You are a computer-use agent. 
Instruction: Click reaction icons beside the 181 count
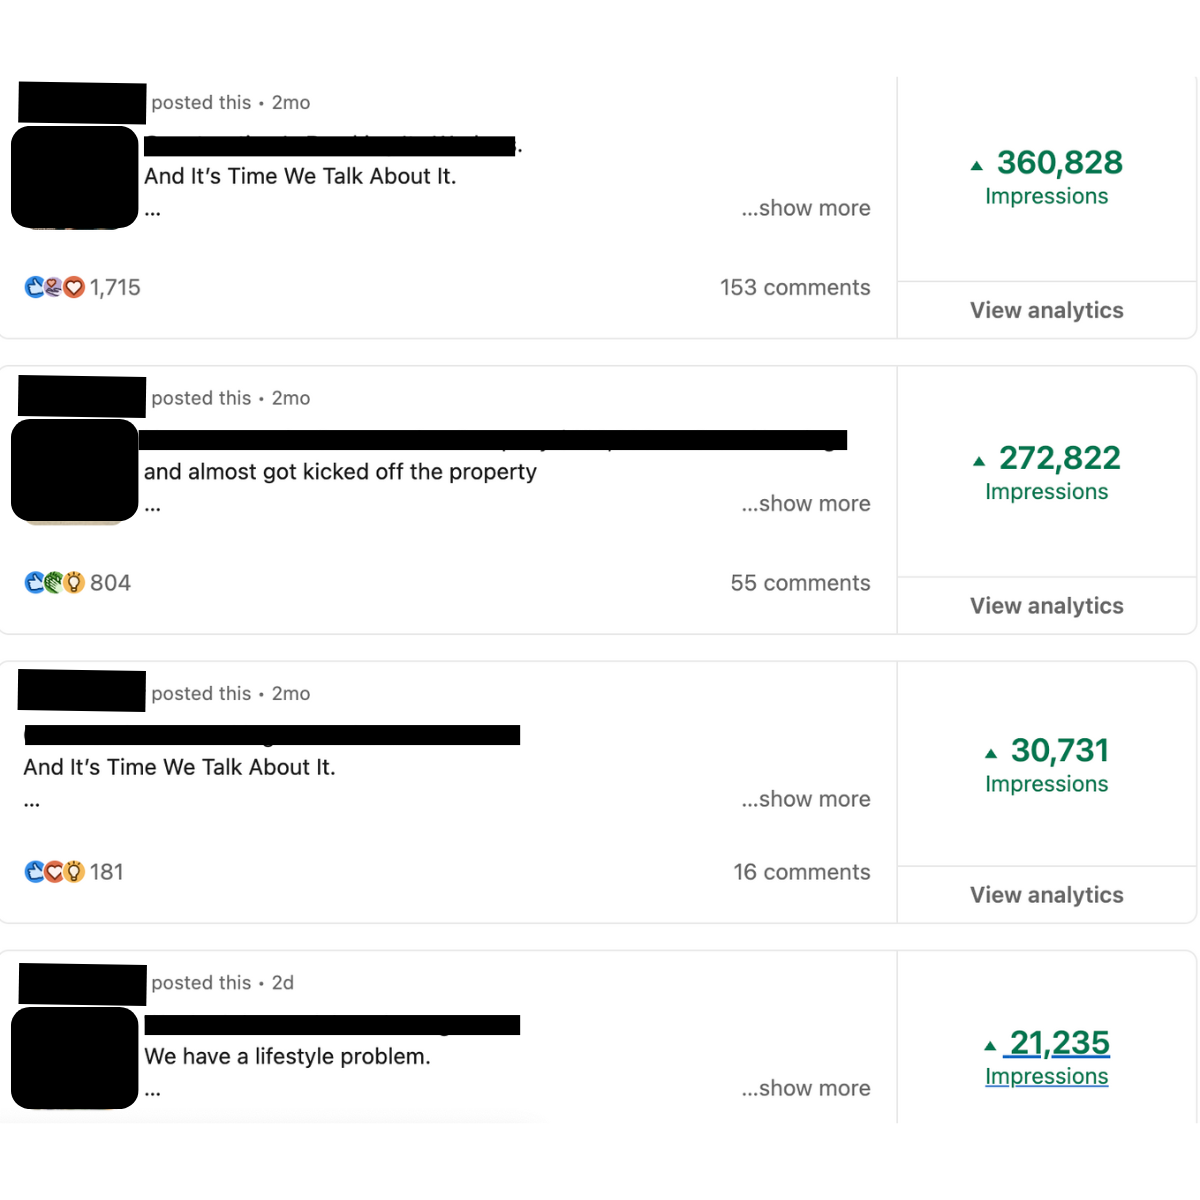click(54, 872)
